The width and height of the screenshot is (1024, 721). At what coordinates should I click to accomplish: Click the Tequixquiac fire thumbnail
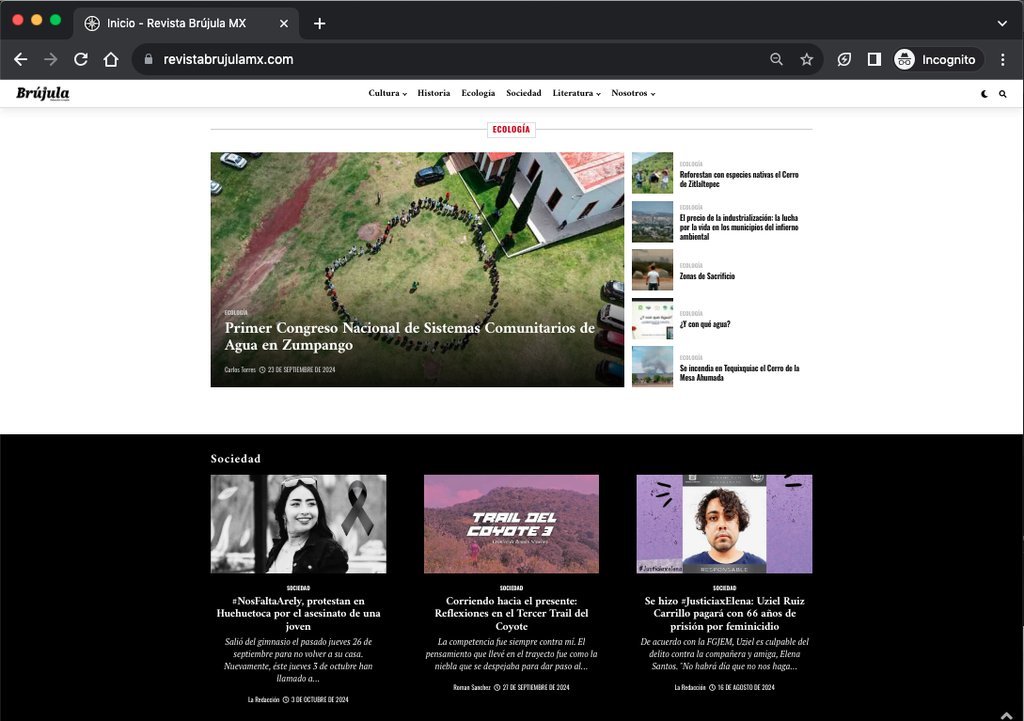point(652,366)
